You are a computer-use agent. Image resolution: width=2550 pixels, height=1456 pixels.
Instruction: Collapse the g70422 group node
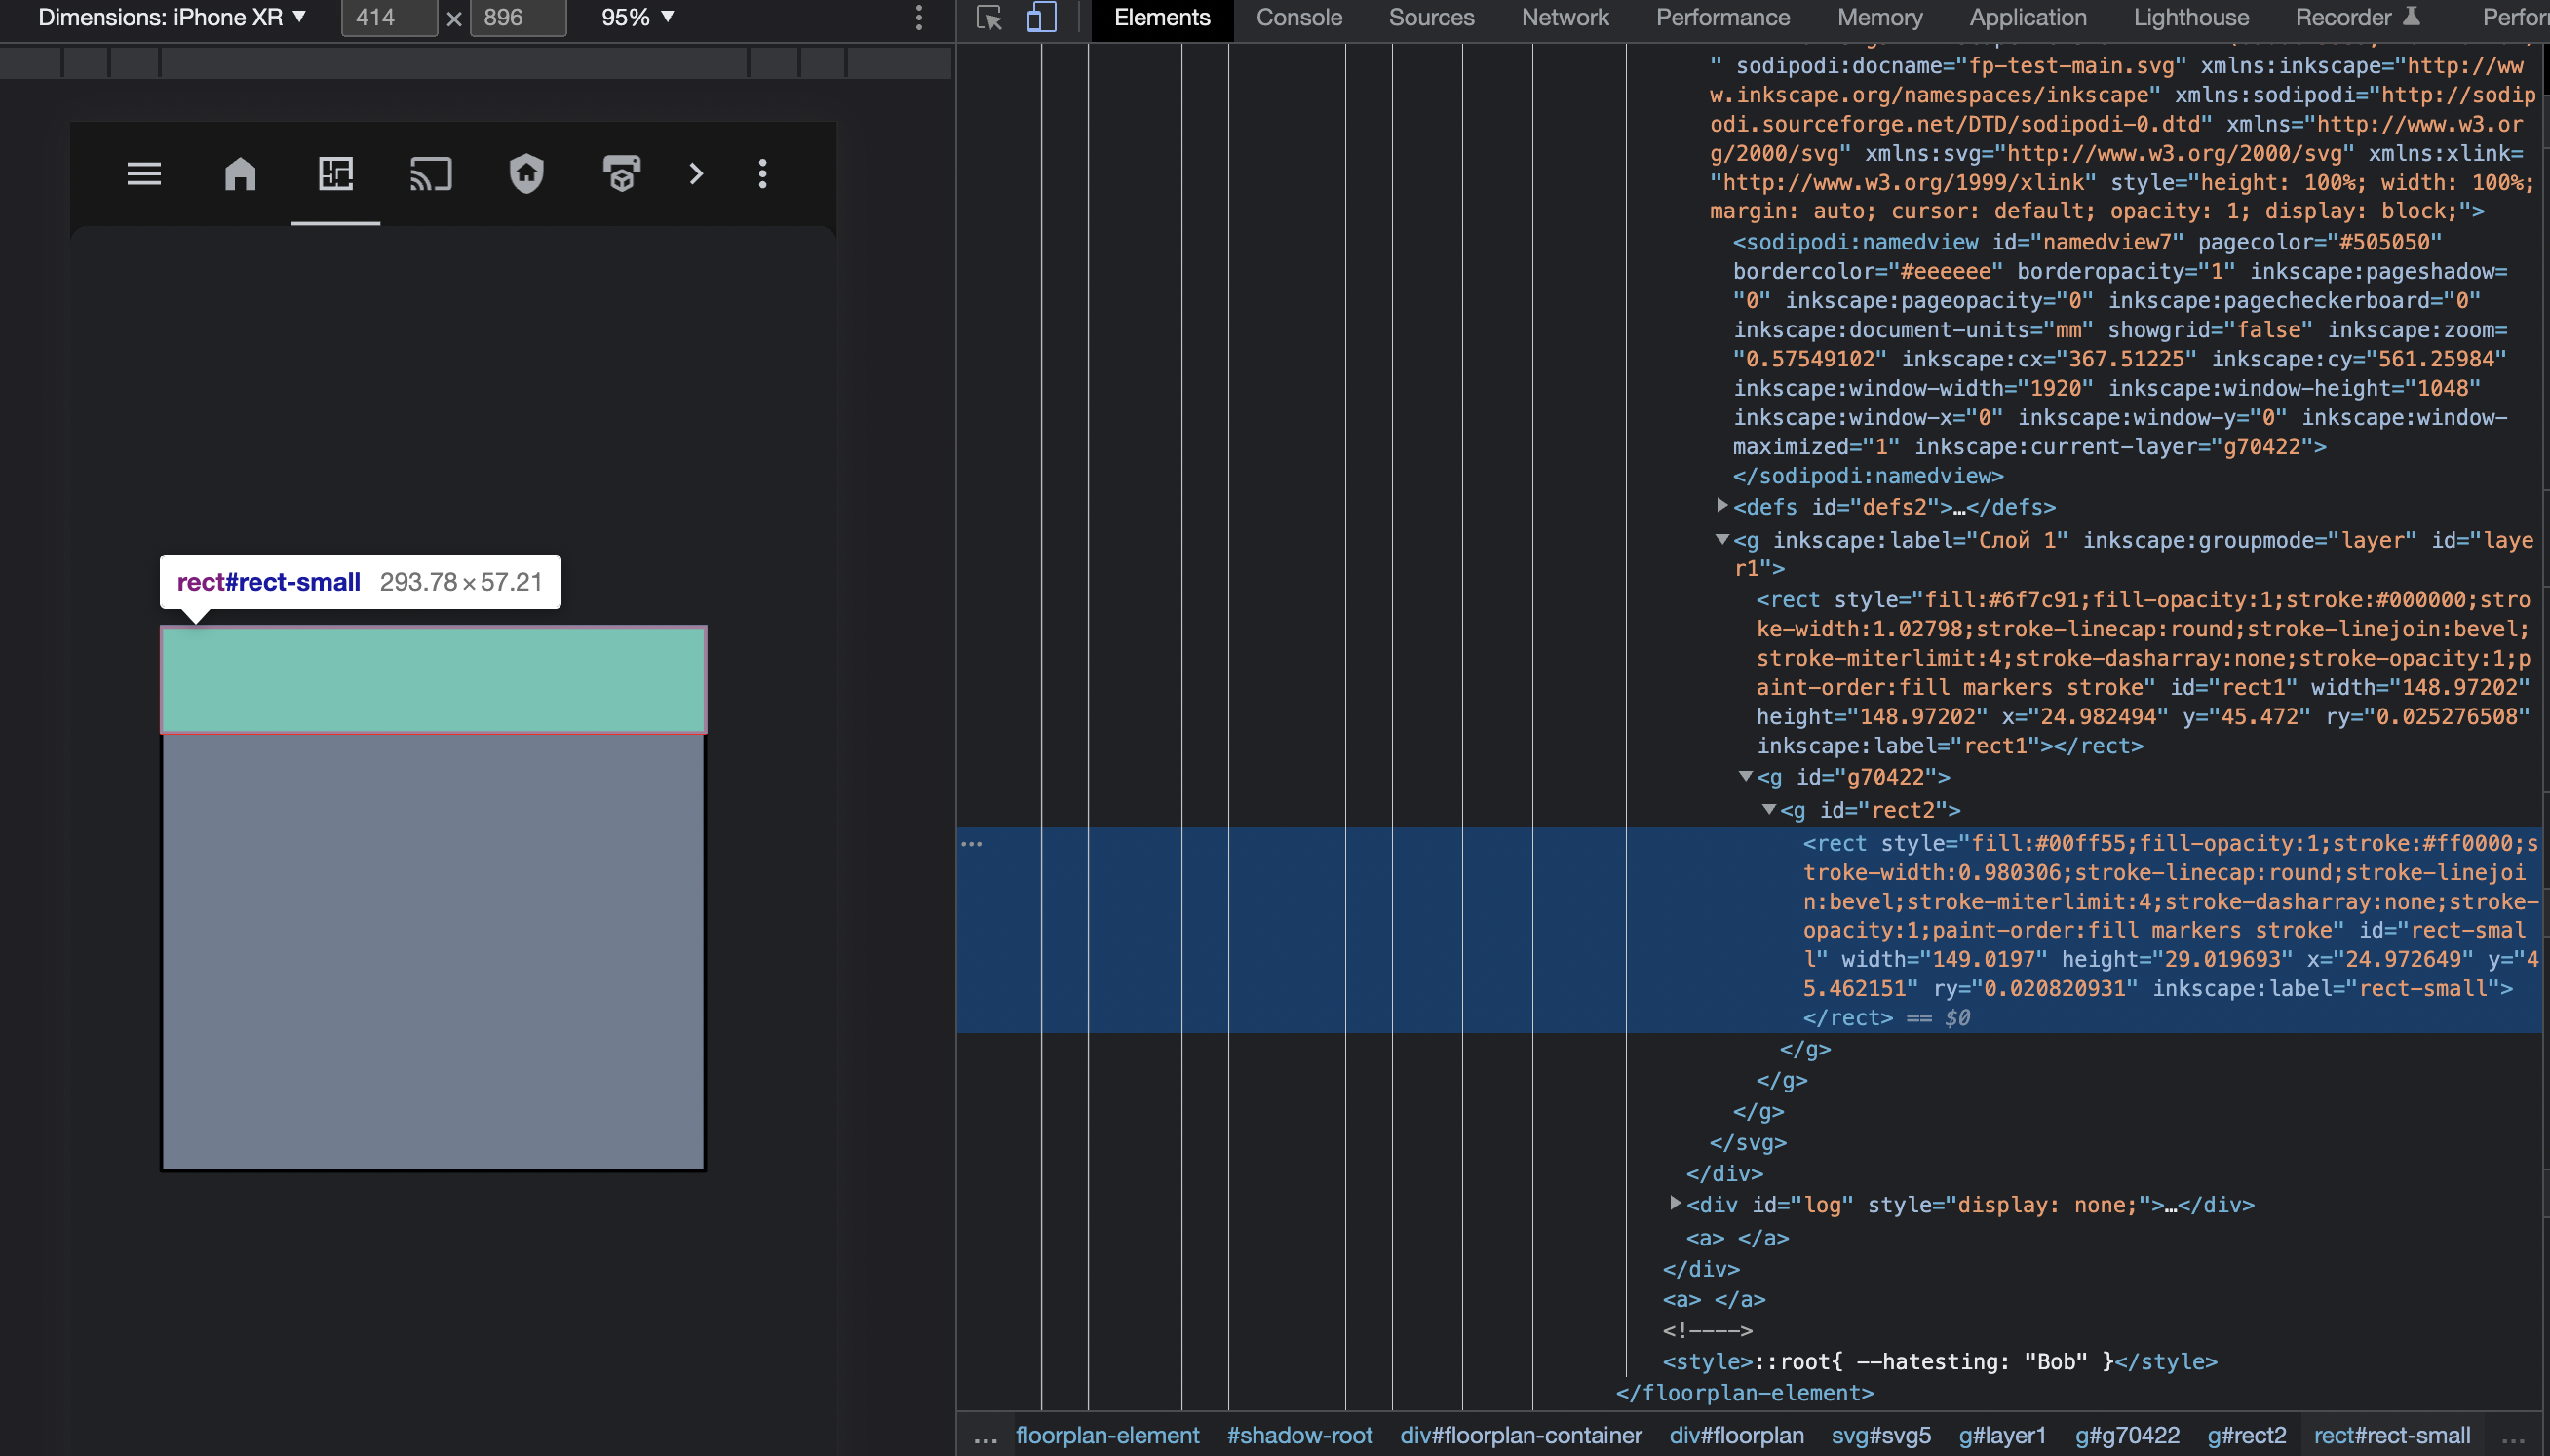pos(1745,776)
